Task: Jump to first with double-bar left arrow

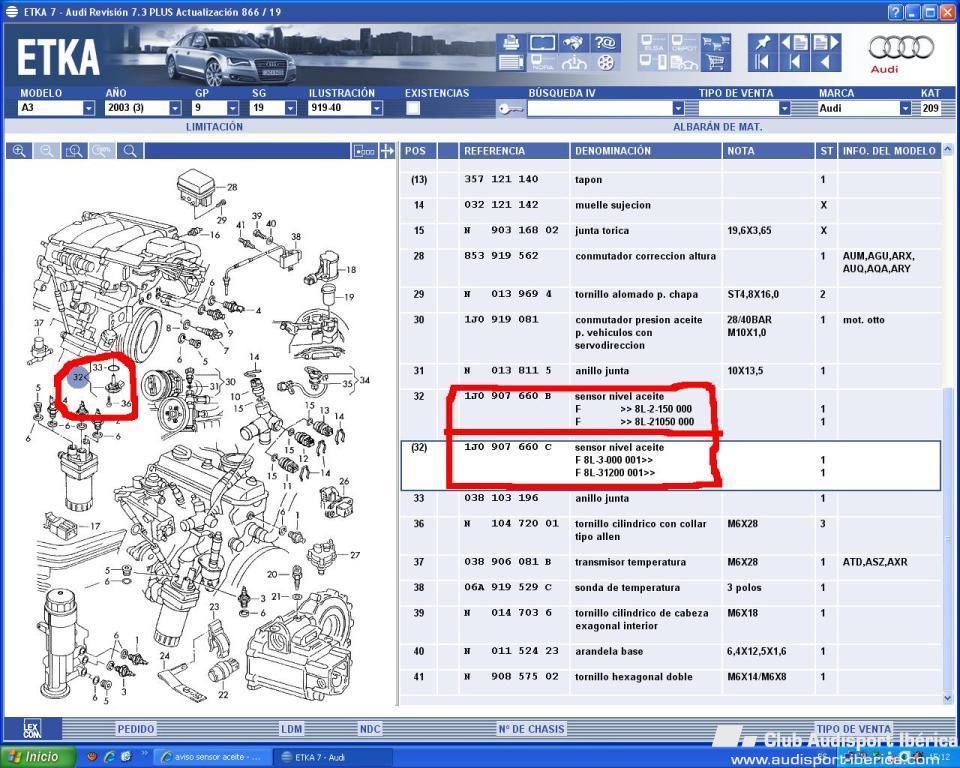Action: pos(762,62)
